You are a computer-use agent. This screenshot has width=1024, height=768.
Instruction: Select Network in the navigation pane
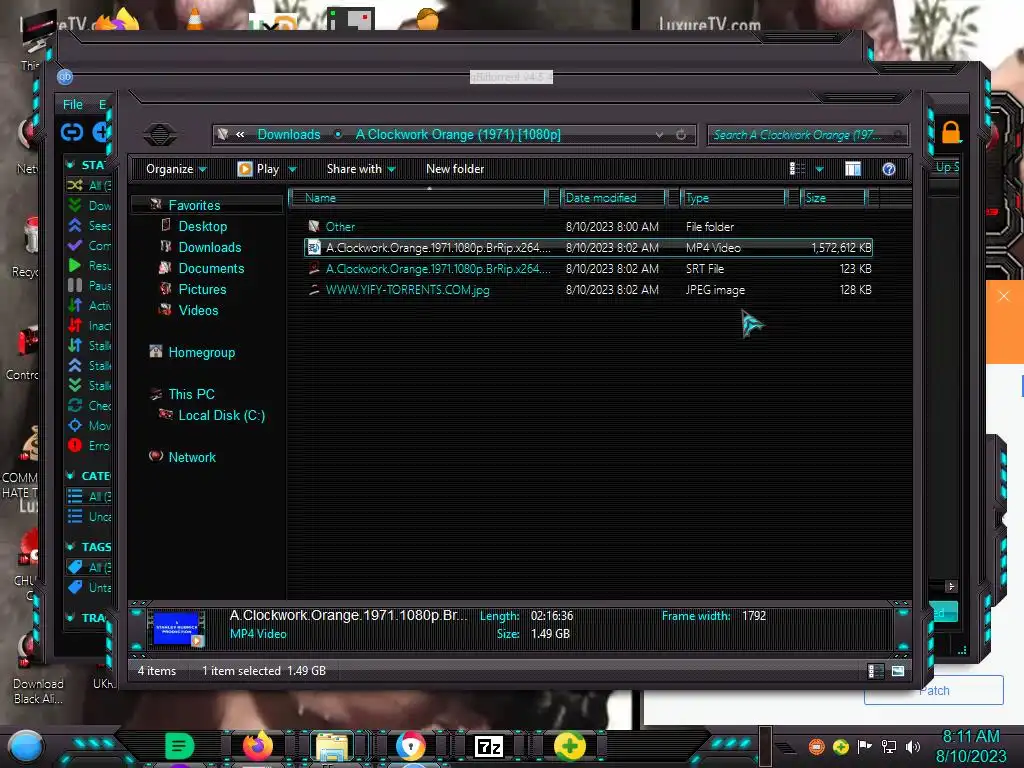(191, 457)
